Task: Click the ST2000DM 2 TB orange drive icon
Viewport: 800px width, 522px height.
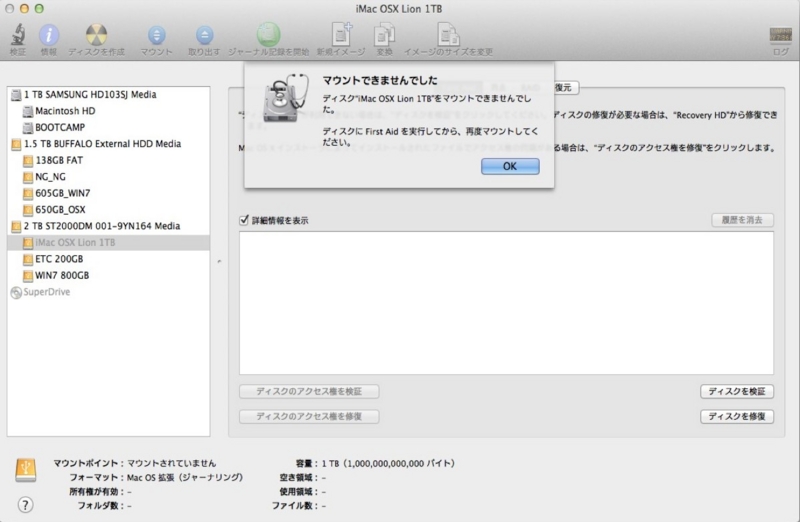Action: tap(16, 227)
